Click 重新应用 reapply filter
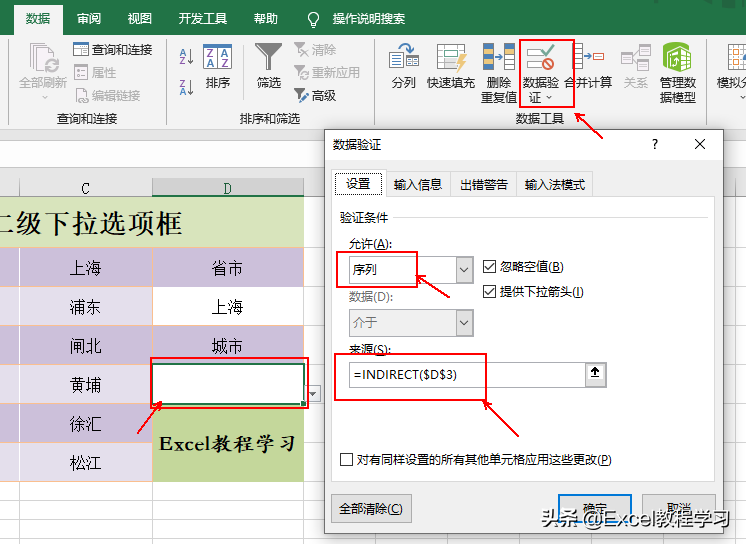This screenshot has width=746, height=544. pos(327,72)
